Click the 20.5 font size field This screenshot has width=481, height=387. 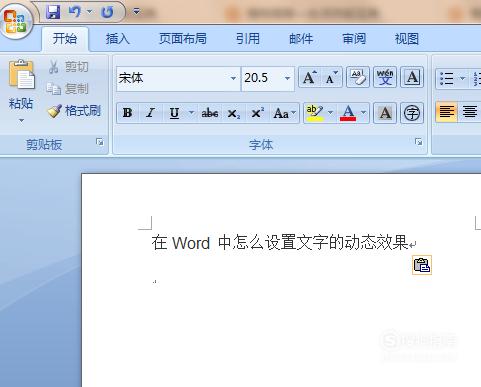pyautogui.click(x=262, y=78)
